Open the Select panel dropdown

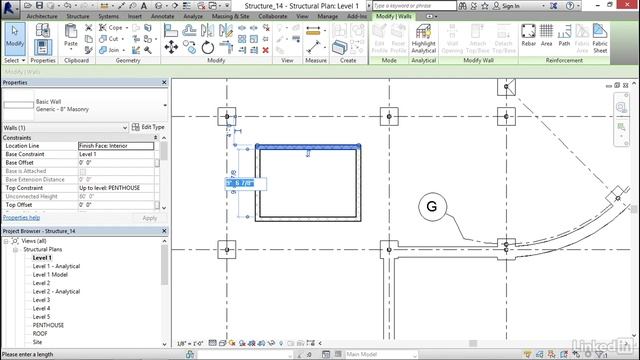tap(23, 60)
